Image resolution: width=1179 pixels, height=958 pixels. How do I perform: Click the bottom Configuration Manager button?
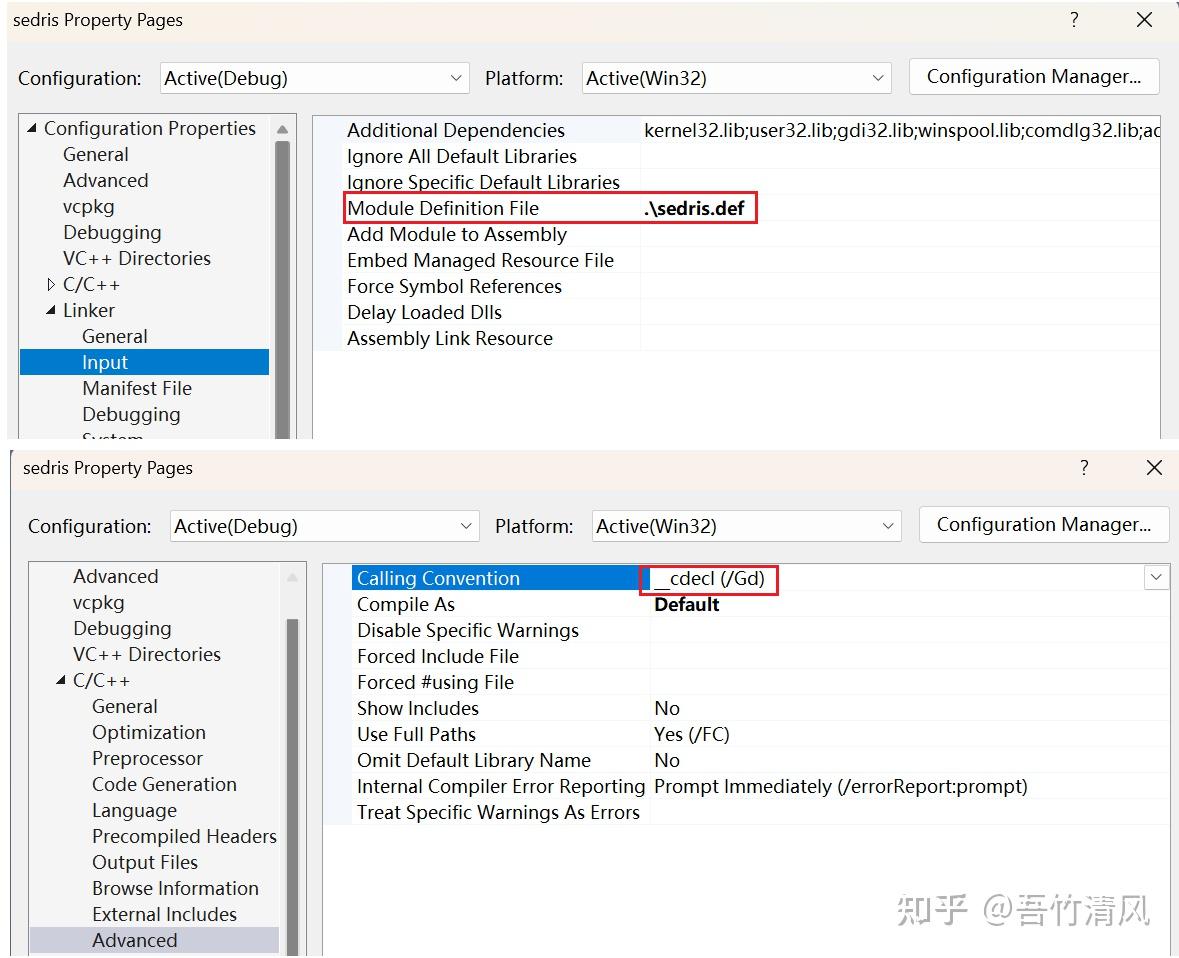tap(1044, 524)
